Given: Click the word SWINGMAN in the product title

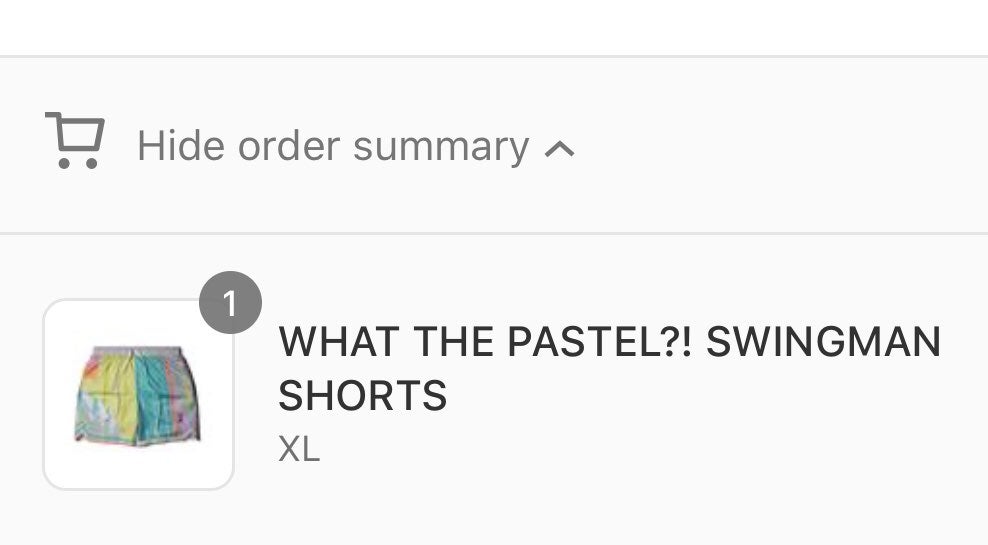Looking at the screenshot, I should (824, 341).
